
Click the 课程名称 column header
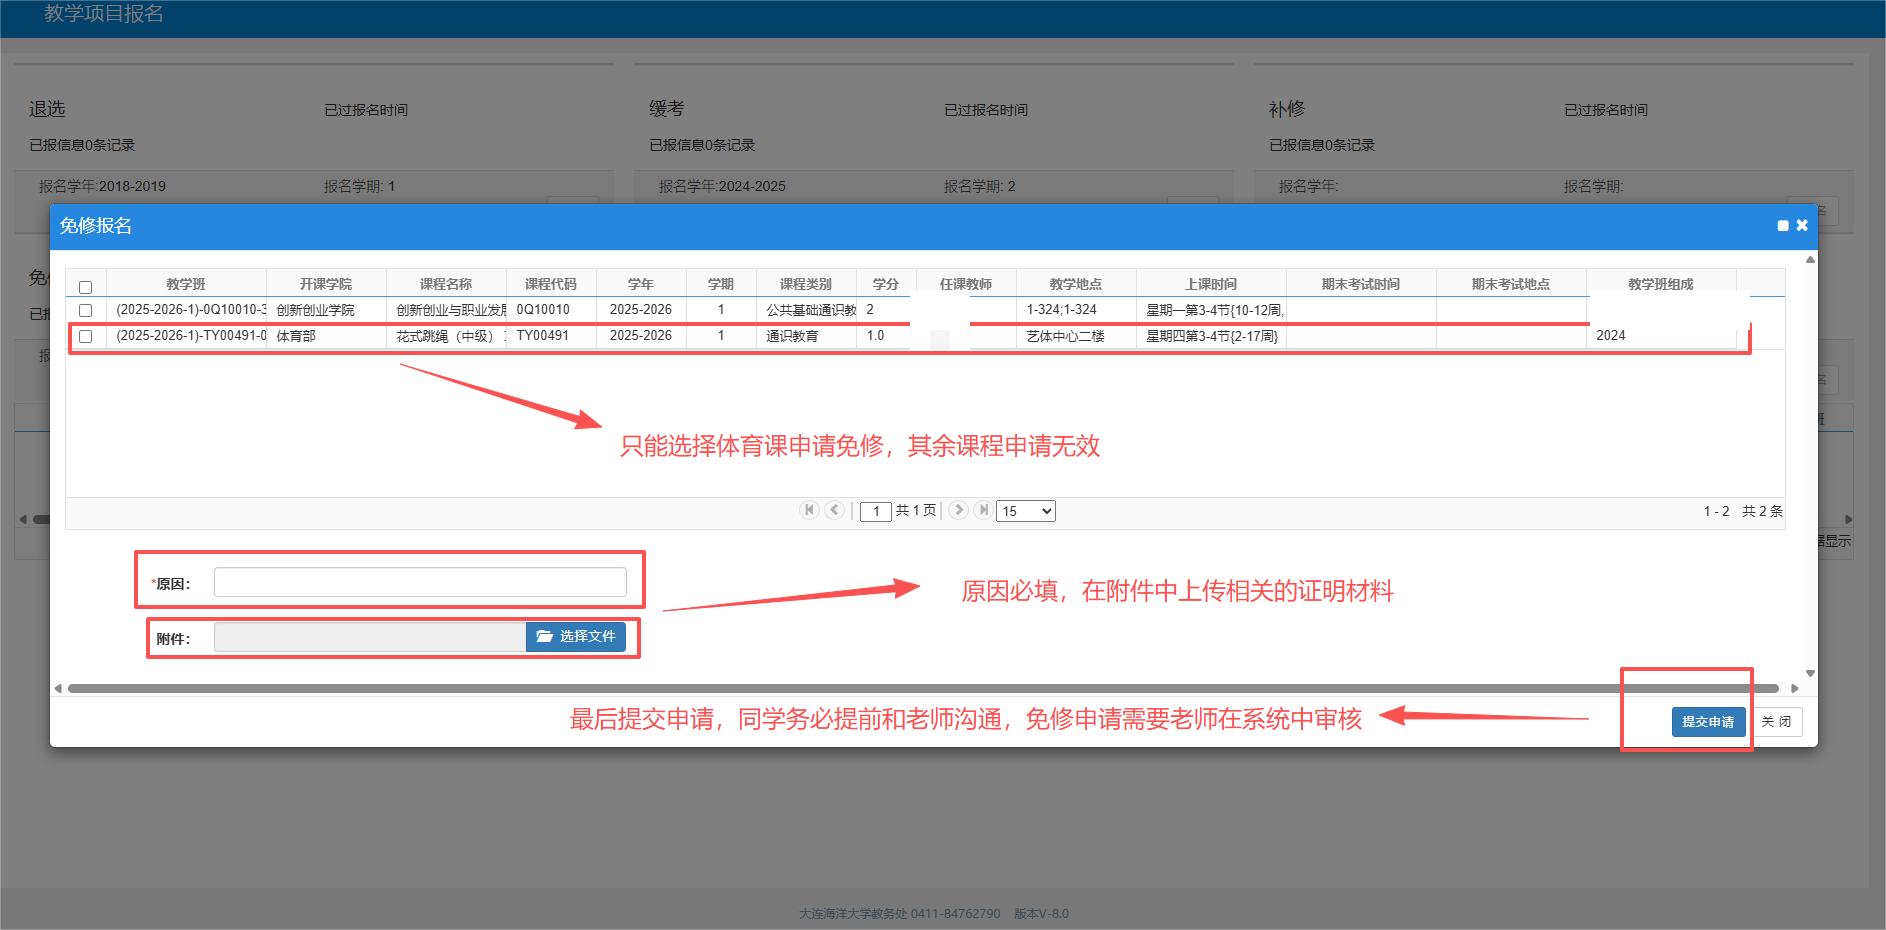coord(446,284)
